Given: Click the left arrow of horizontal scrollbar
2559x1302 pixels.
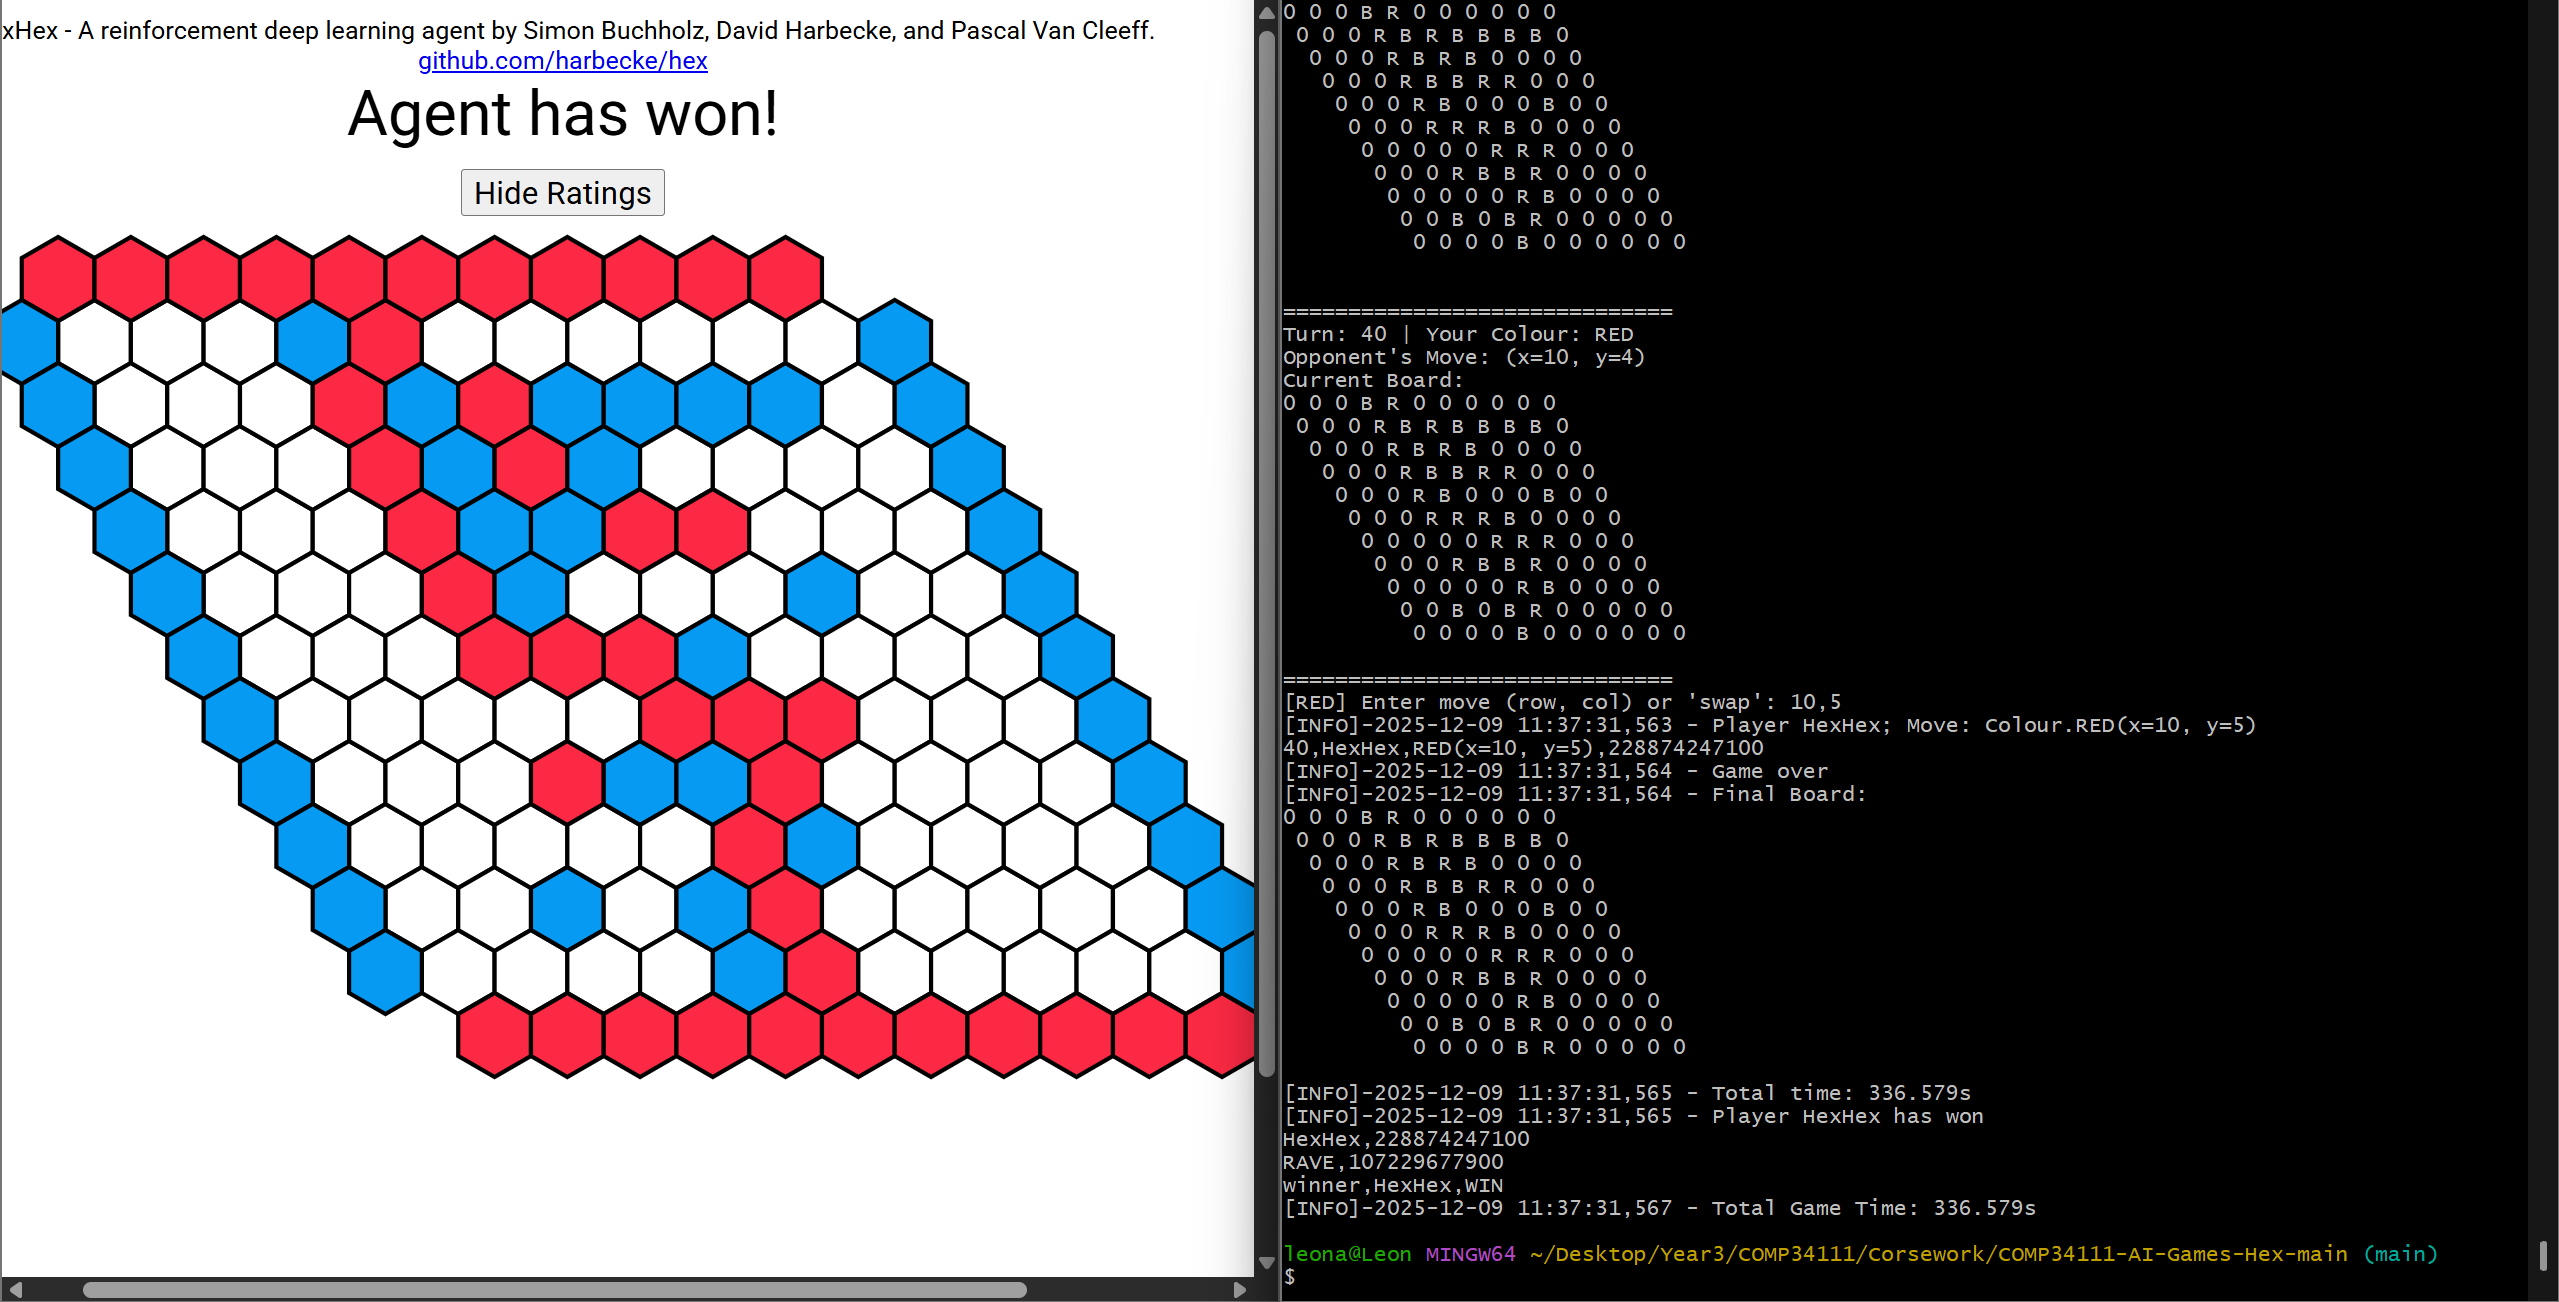Looking at the screenshot, I should (14, 1289).
